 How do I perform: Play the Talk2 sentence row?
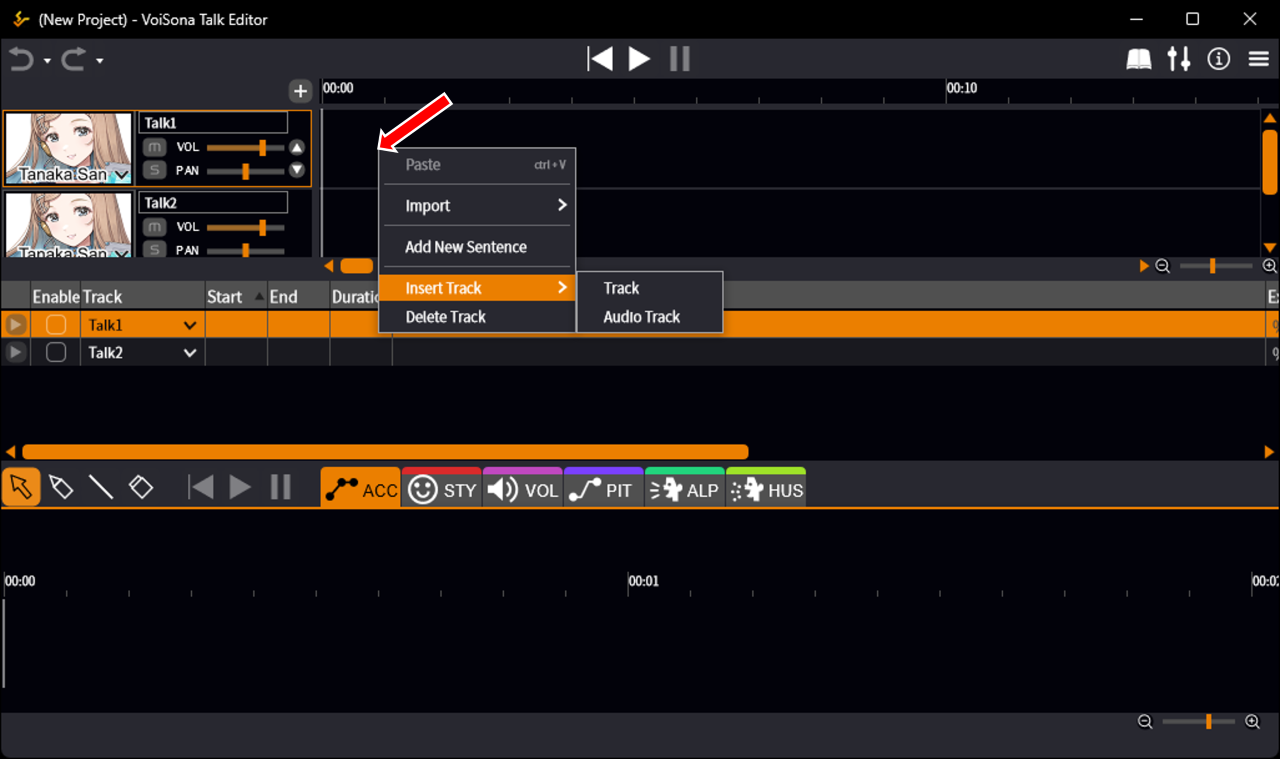point(15,352)
